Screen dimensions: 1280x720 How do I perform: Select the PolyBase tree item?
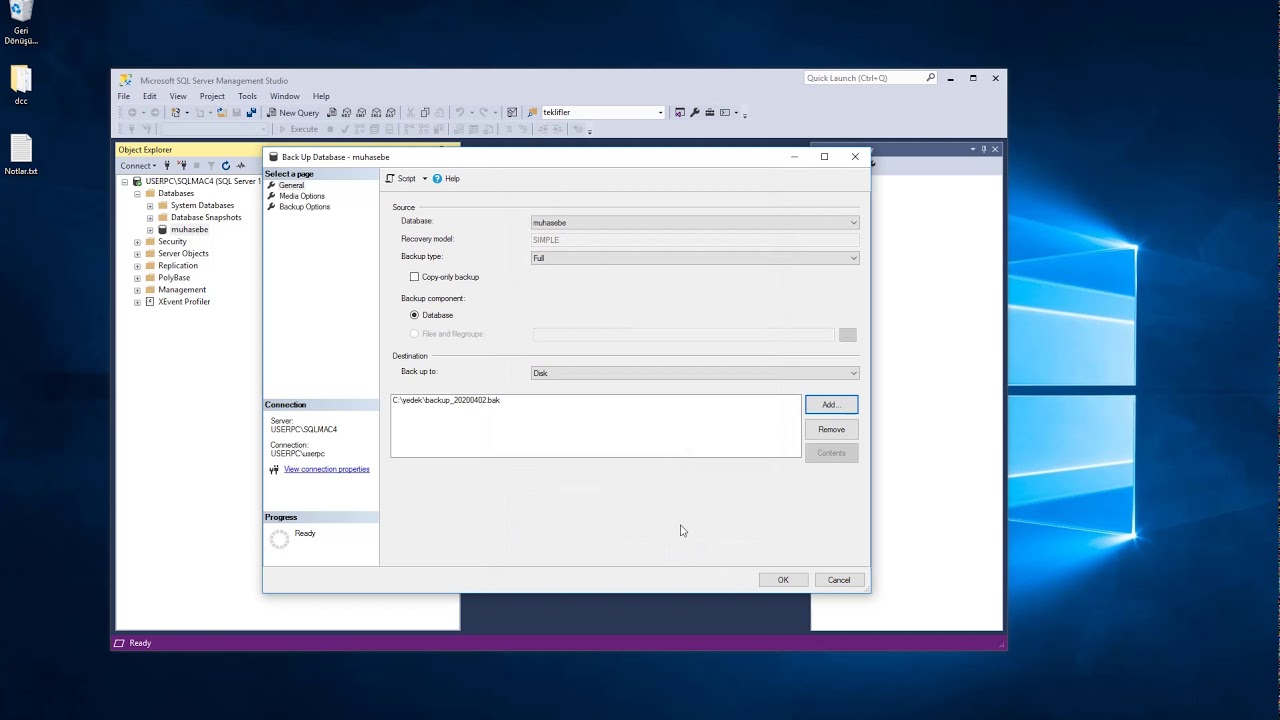click(x=174, y=278)
